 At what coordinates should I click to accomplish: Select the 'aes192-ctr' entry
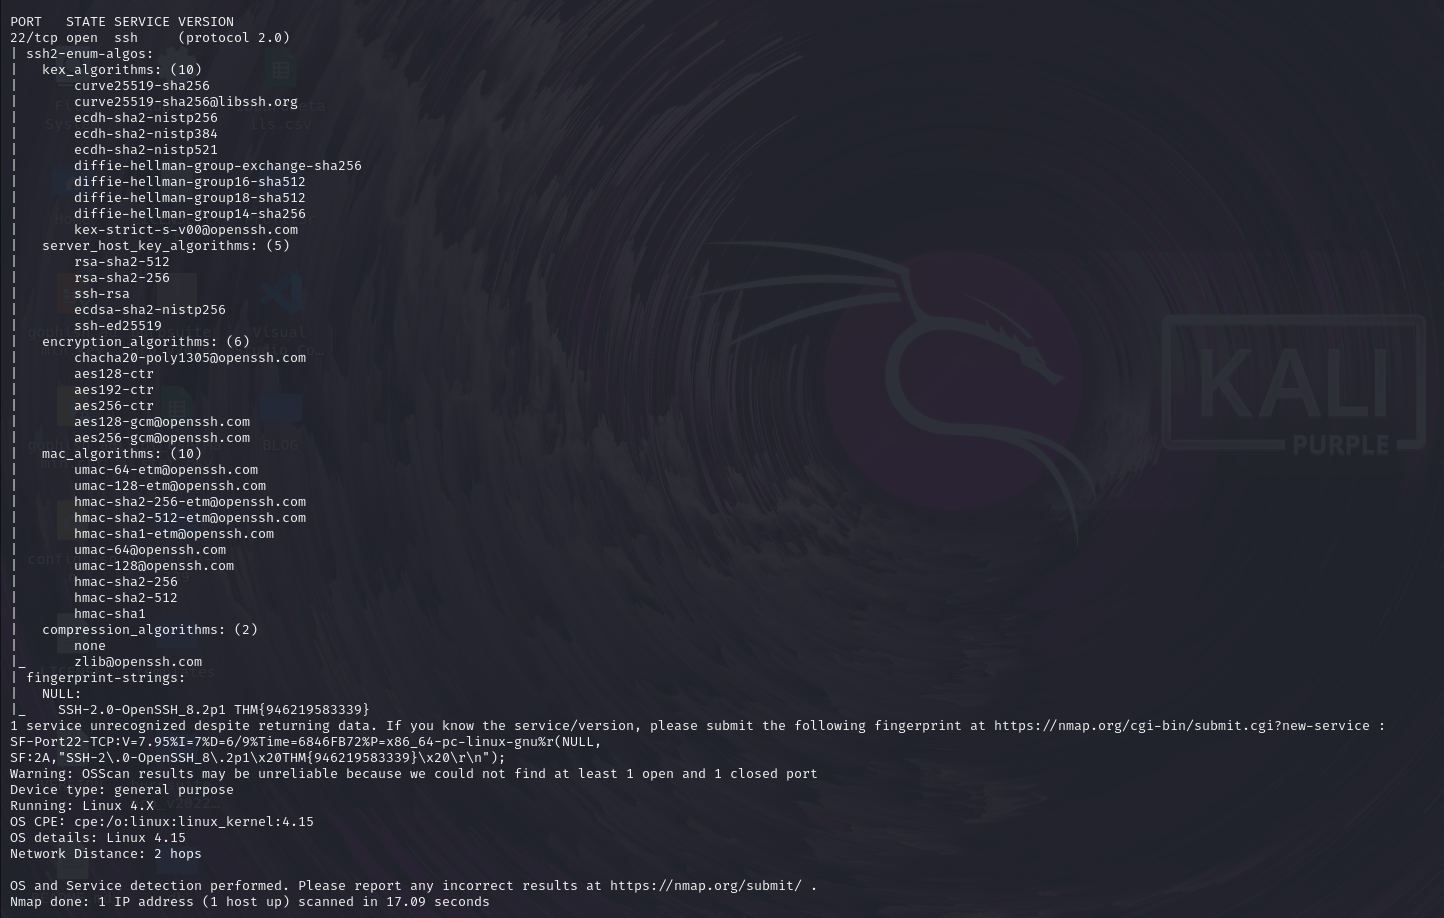point(114,390)
